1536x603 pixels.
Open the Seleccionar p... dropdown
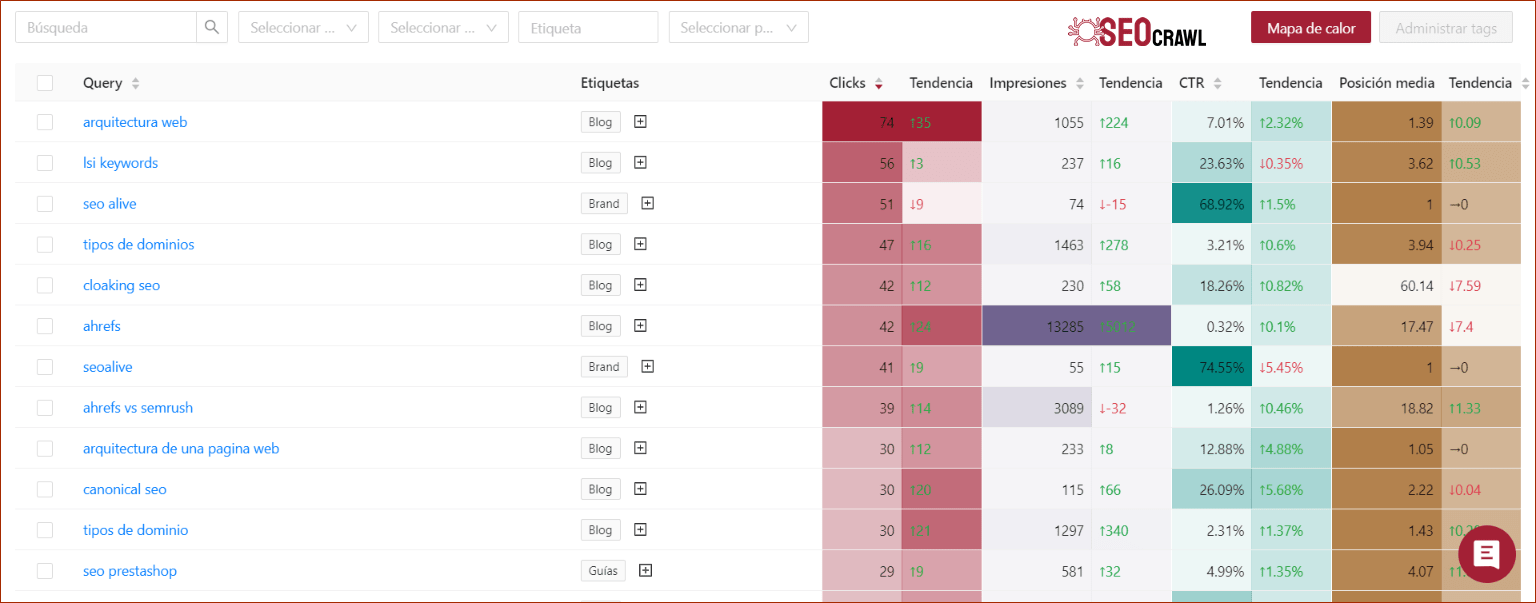click(x=738, y=28)
